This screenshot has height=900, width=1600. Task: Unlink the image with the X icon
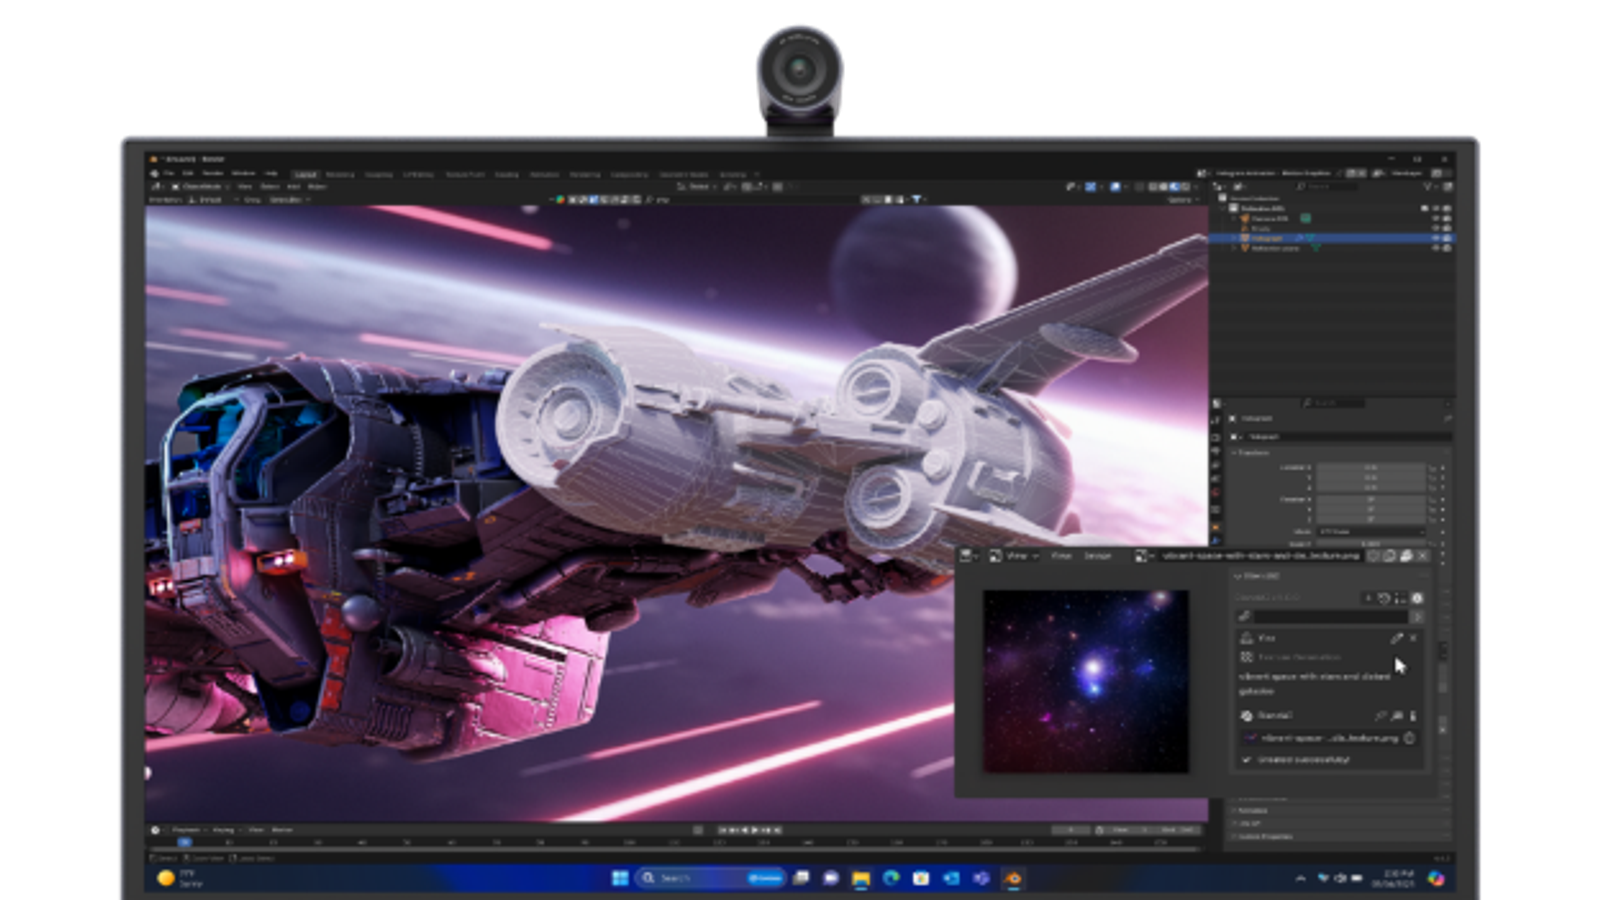1423,555
